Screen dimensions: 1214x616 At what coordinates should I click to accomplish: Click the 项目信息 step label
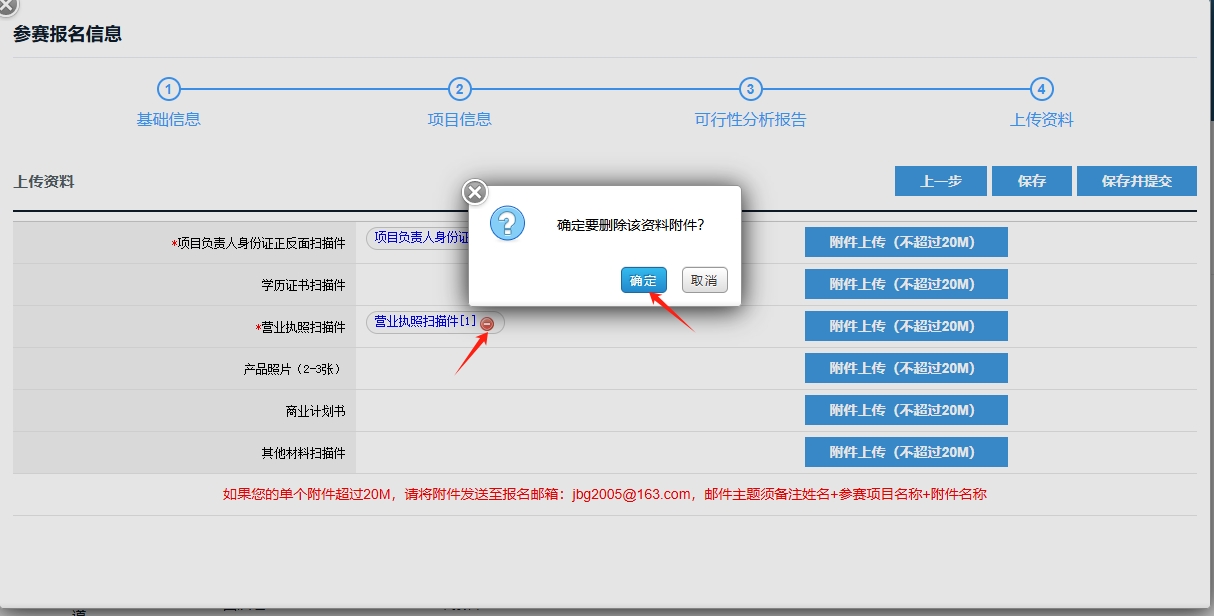tap(460, 119)
